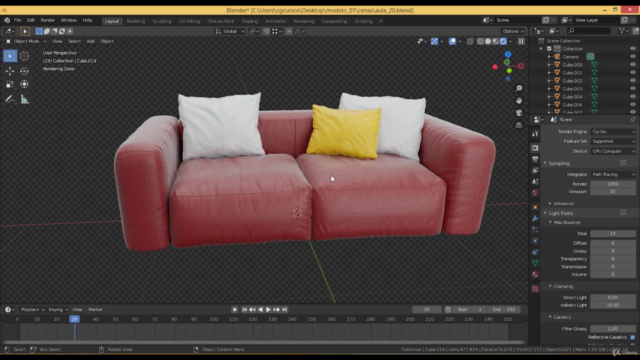Toggle the camera view icon

click(519, 113)
